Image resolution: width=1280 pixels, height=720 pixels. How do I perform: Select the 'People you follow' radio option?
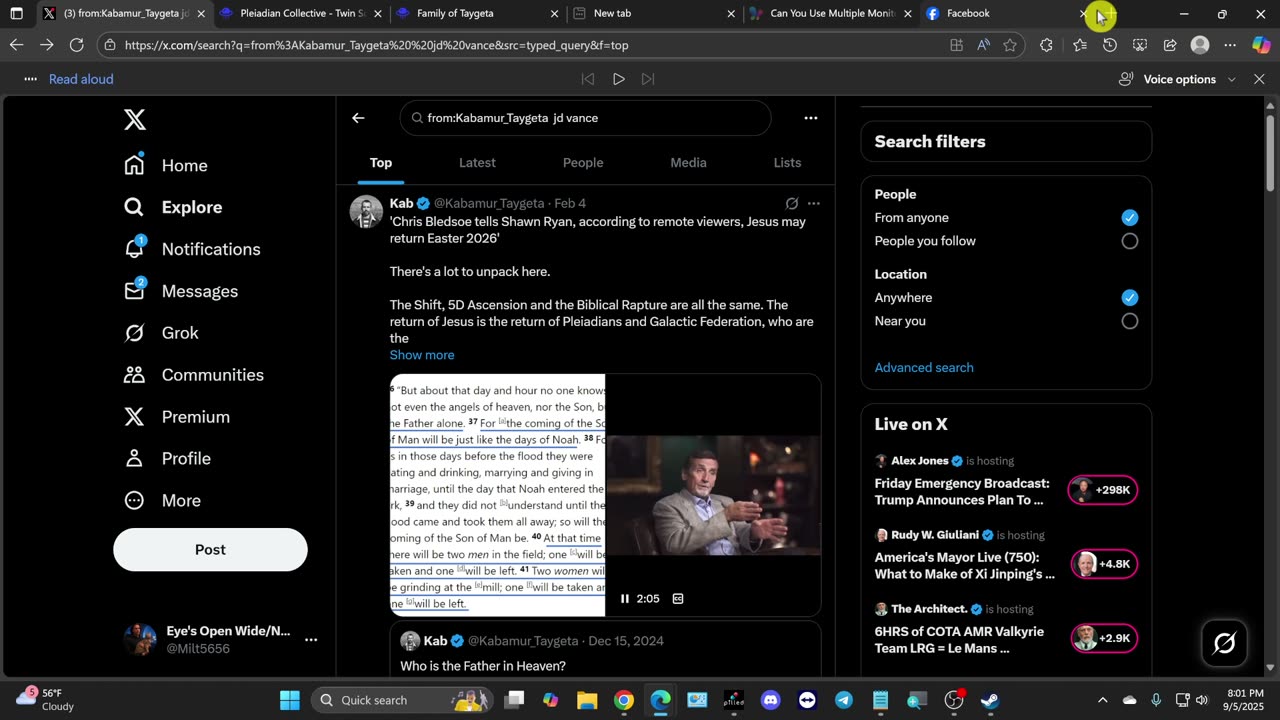(1129, 241)
